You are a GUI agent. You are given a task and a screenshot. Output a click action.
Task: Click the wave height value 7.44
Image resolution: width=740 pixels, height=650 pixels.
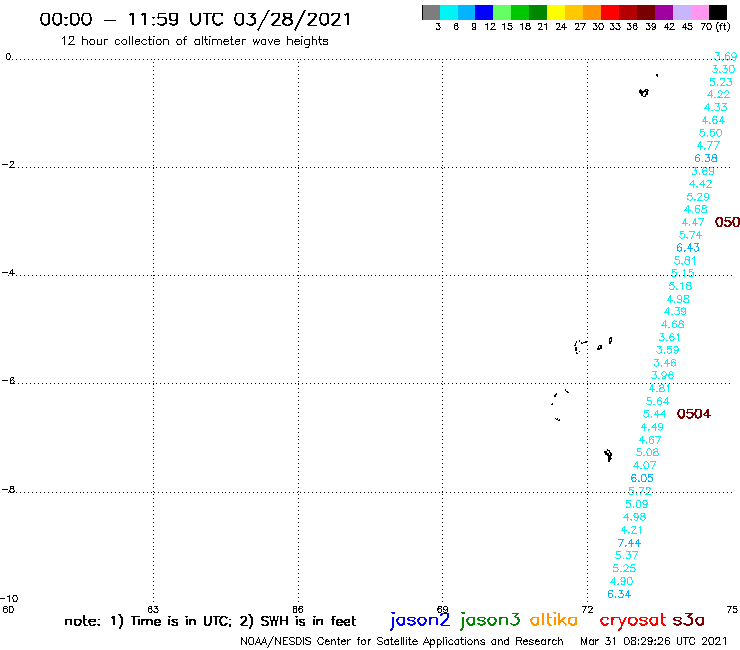click(x=629, y=543)
